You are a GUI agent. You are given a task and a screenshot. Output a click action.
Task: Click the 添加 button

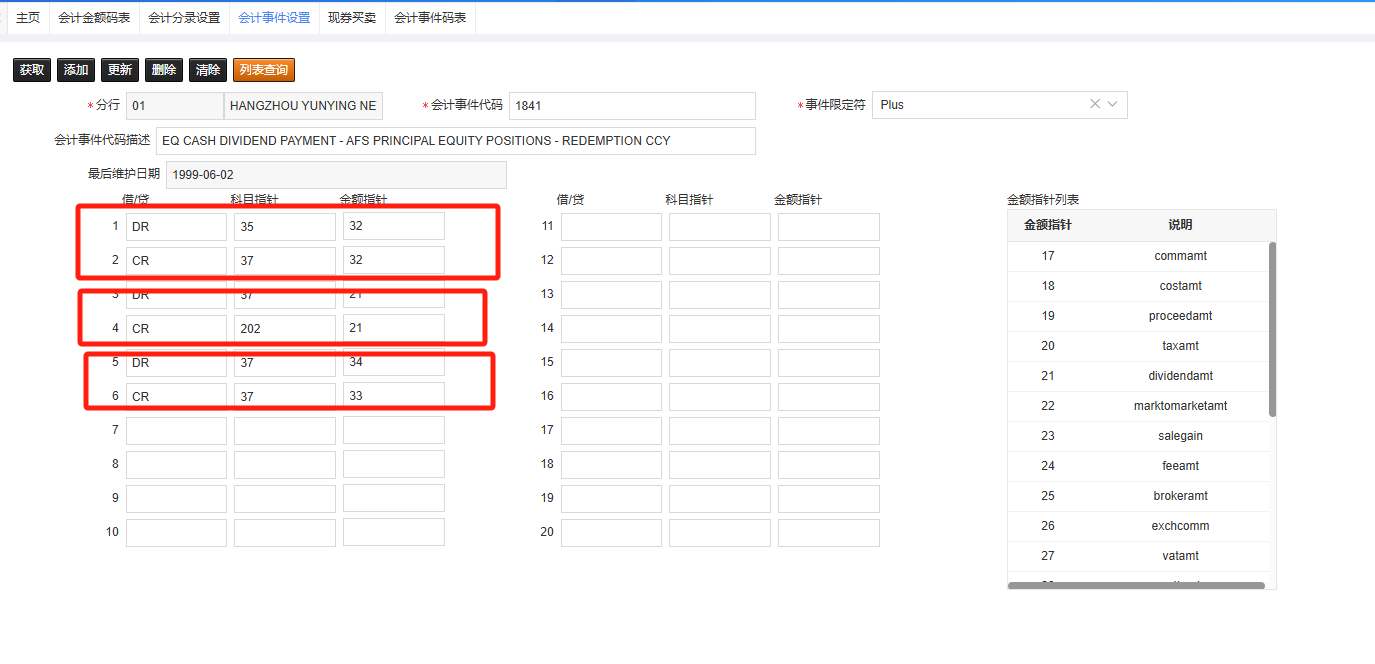point(76,70)
